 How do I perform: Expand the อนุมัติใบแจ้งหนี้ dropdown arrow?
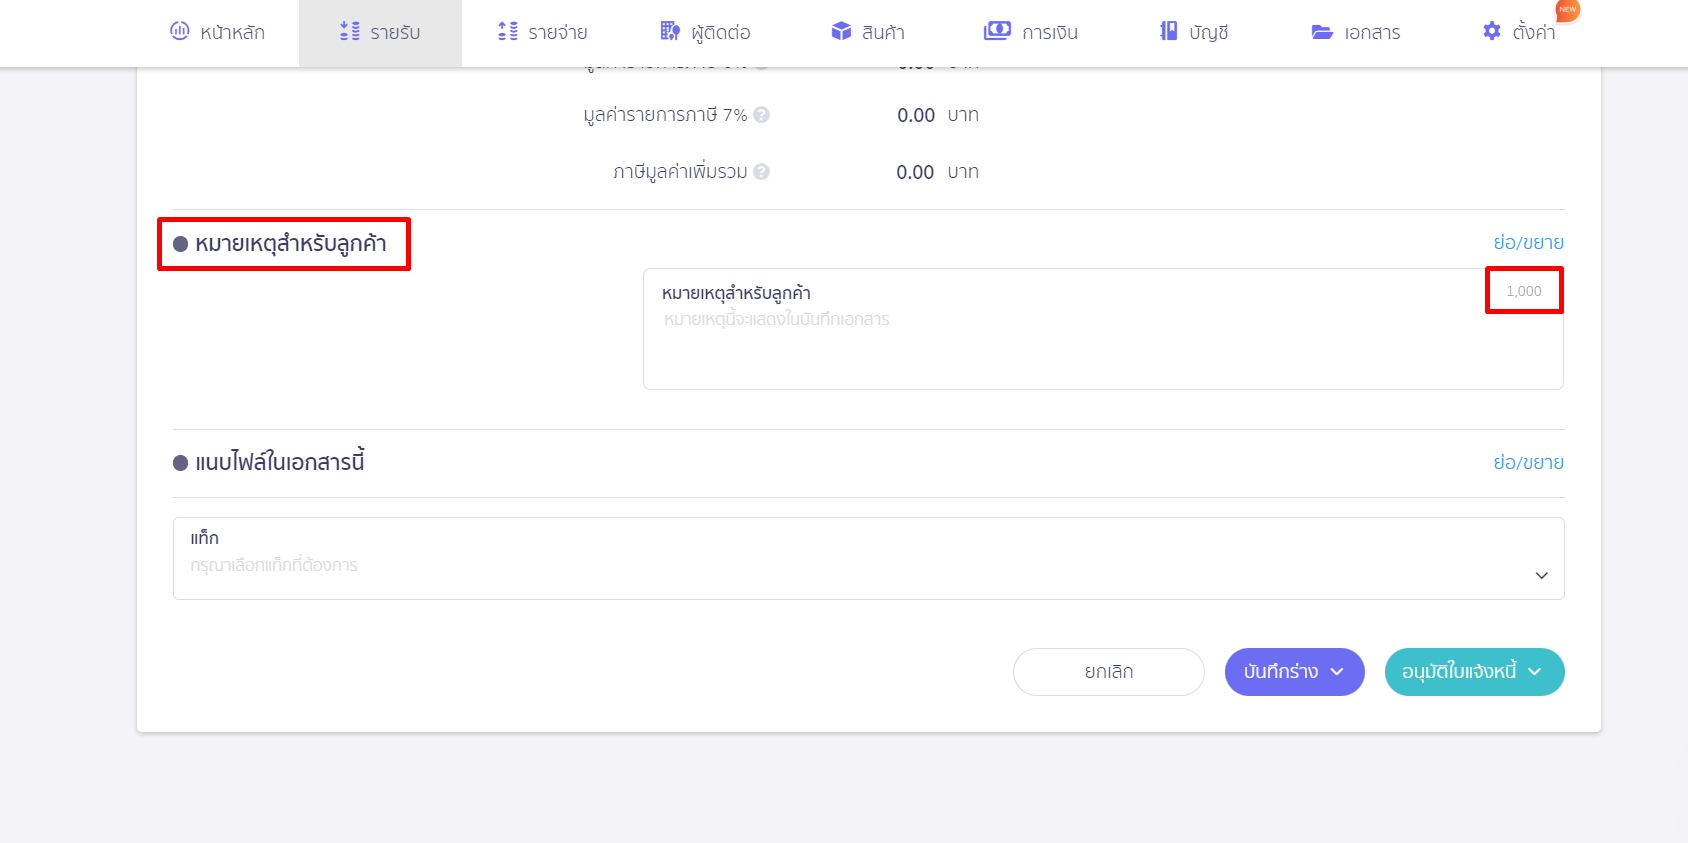coord(1535,672)
